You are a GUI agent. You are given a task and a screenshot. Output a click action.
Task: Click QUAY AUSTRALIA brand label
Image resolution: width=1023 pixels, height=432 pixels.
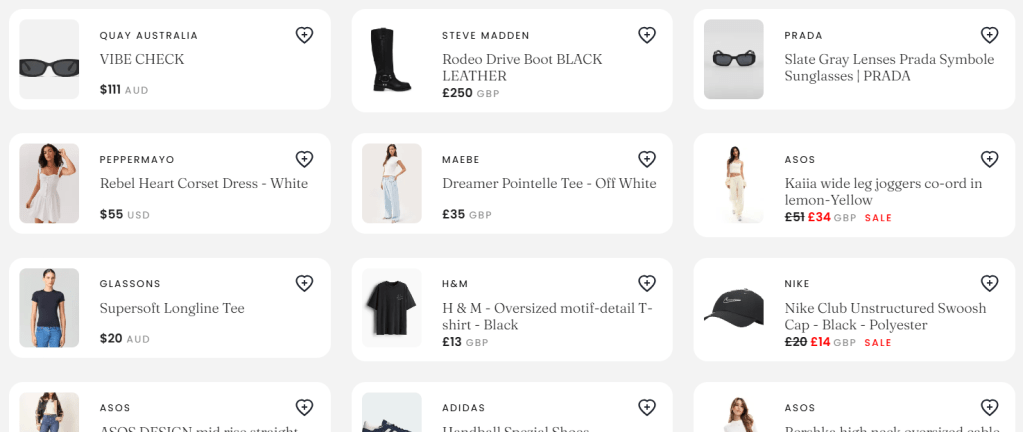pos(149,35)
